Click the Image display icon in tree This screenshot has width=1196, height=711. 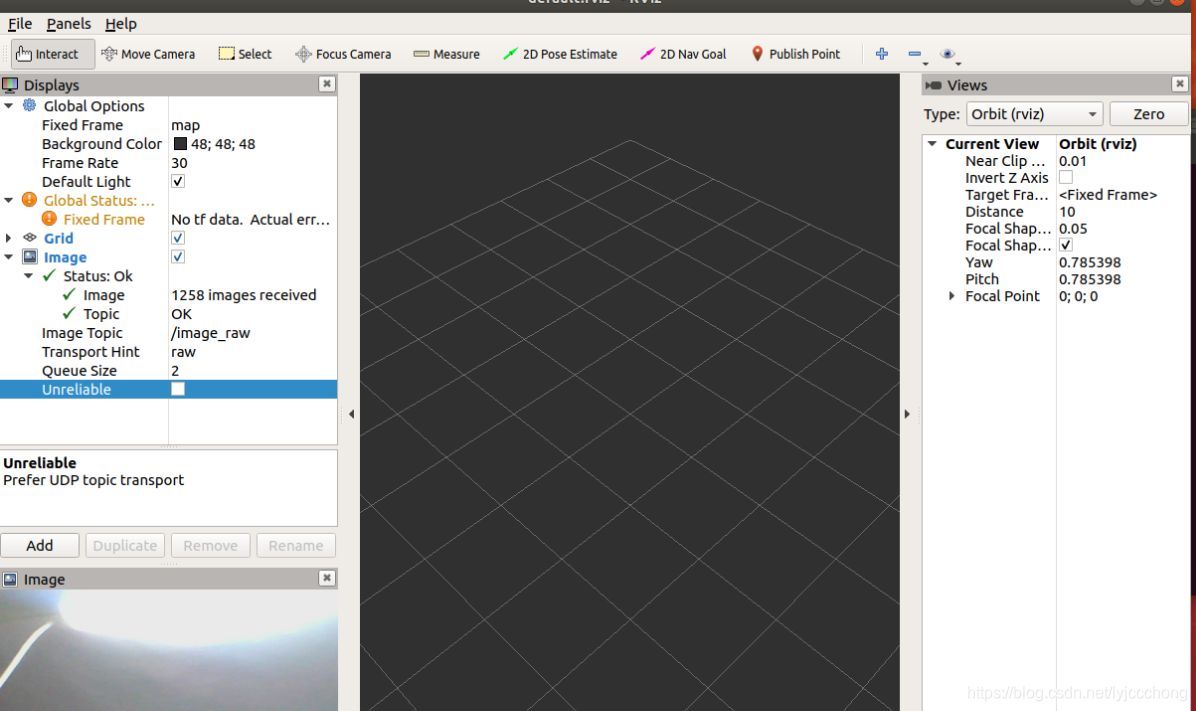coord(30,257)
